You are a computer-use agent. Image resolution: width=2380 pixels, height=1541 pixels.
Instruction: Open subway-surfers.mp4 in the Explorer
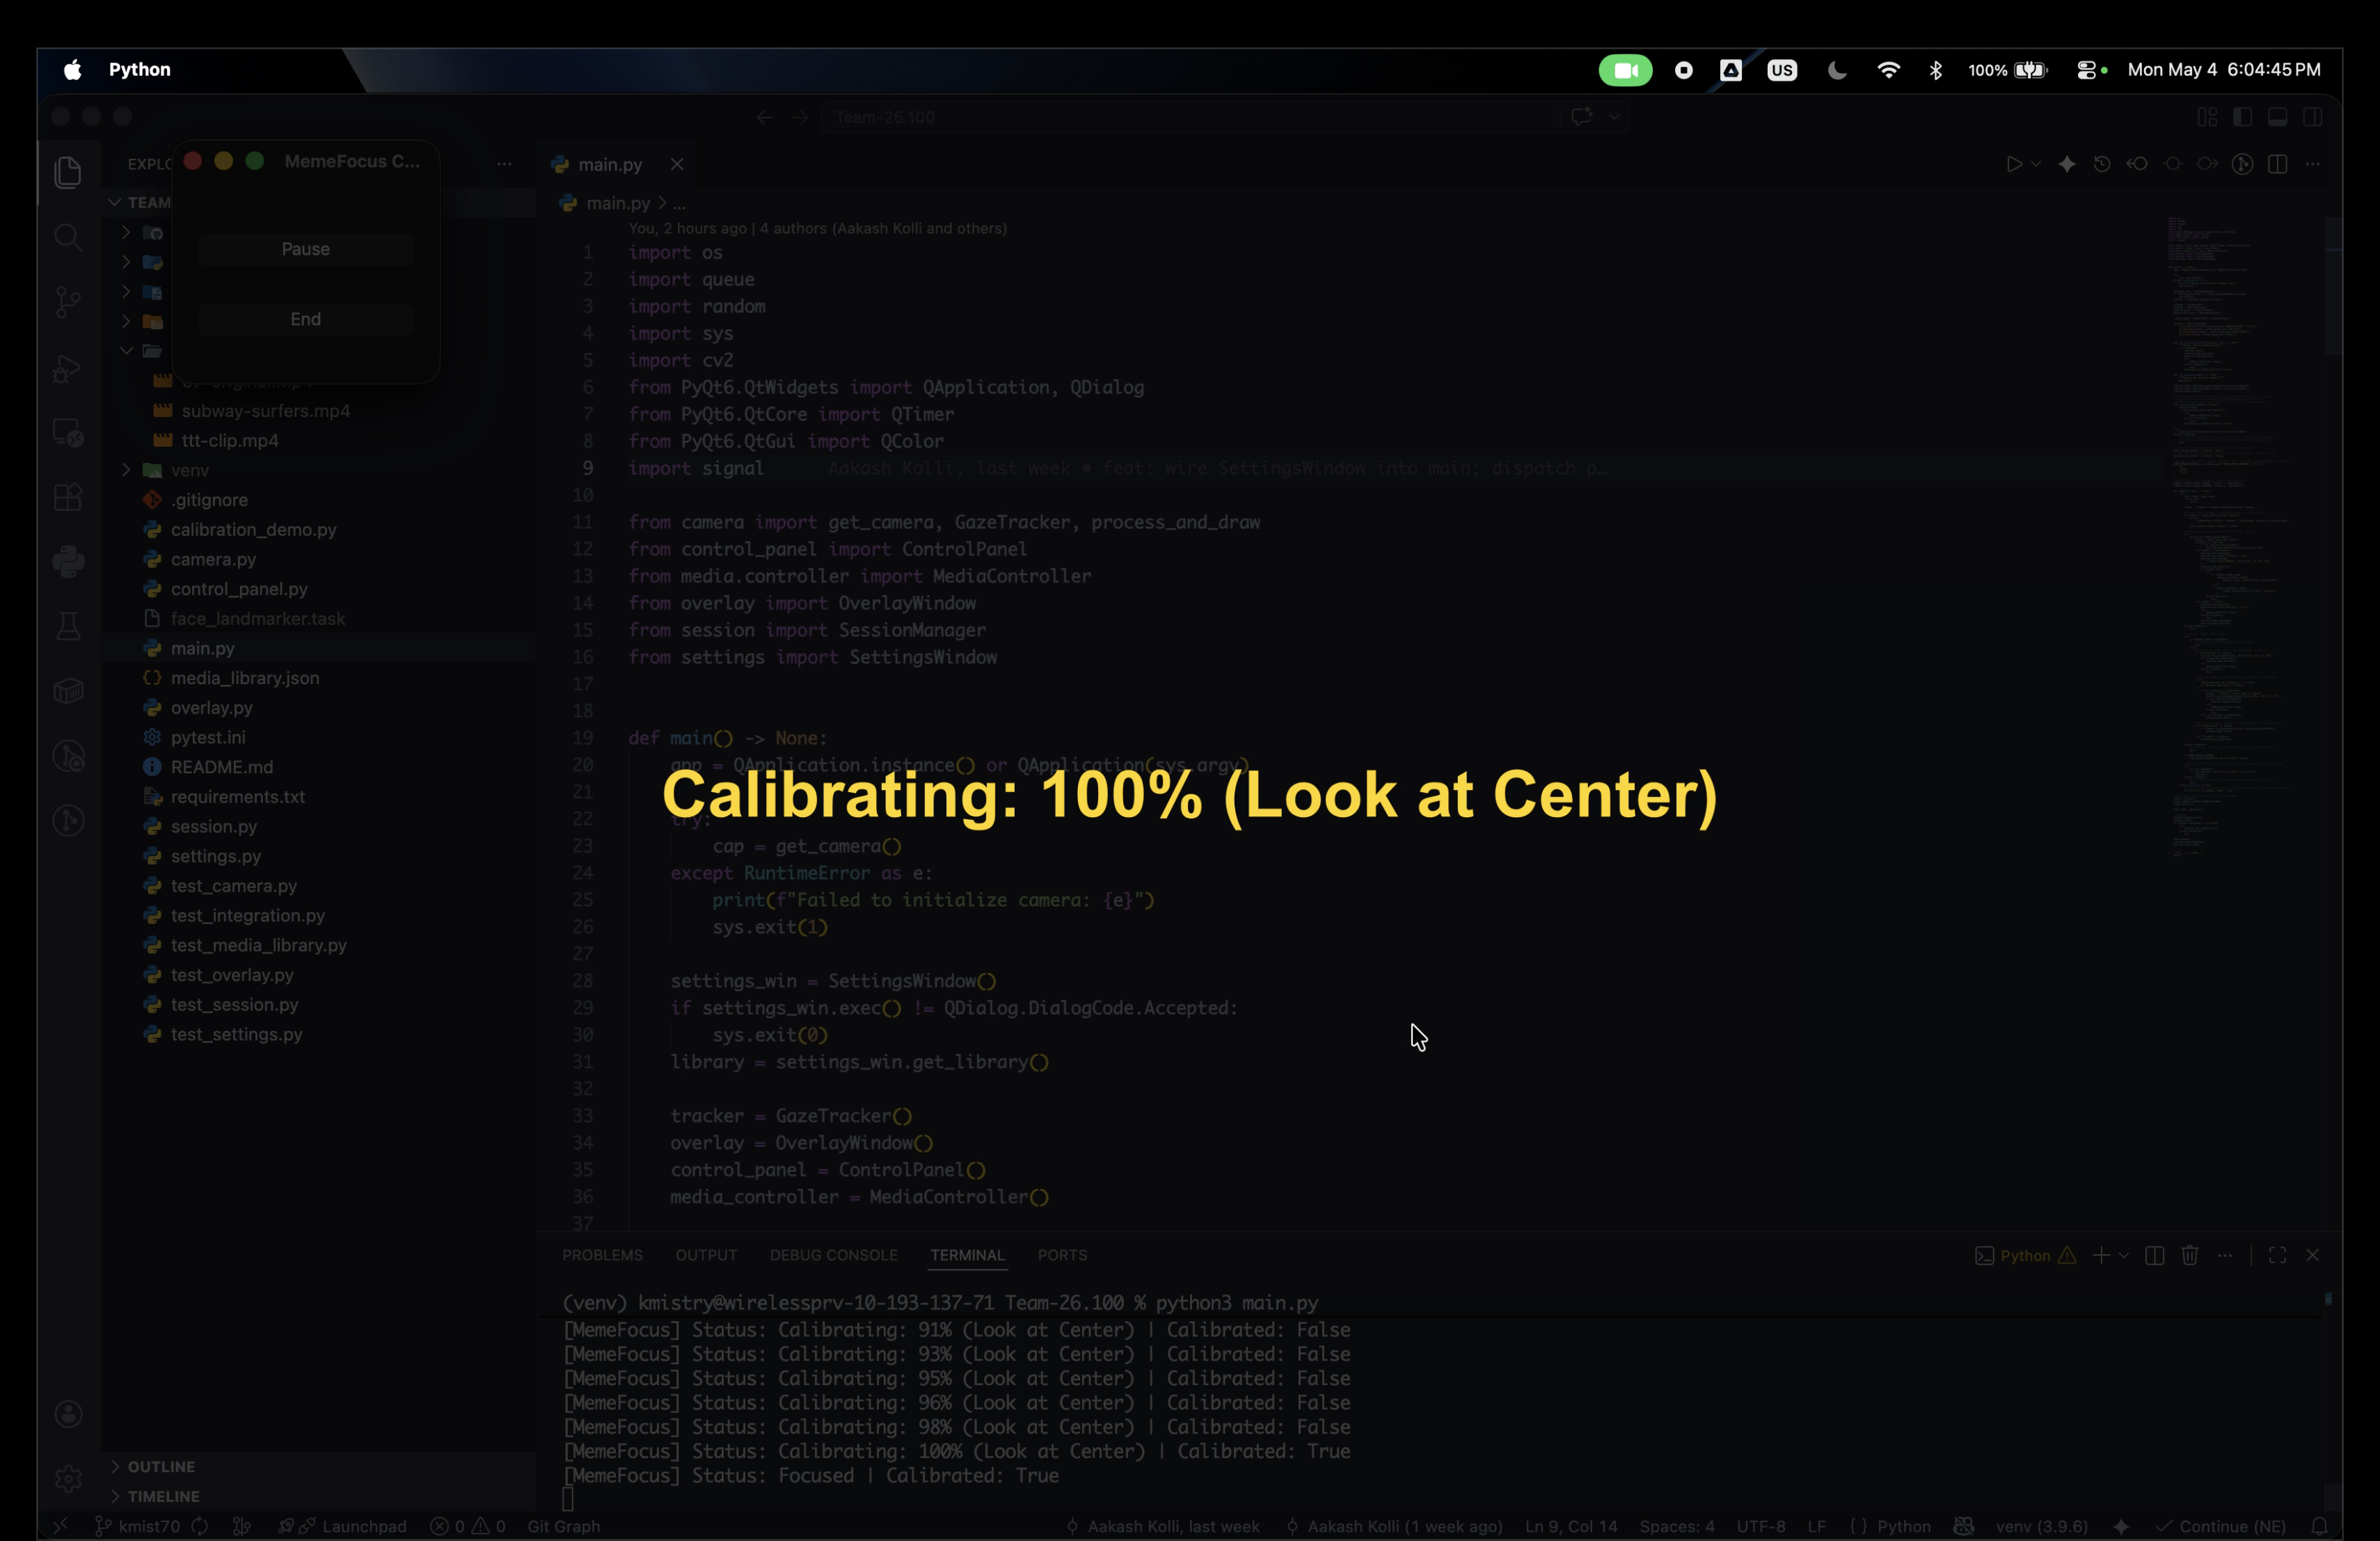point(265,411)
